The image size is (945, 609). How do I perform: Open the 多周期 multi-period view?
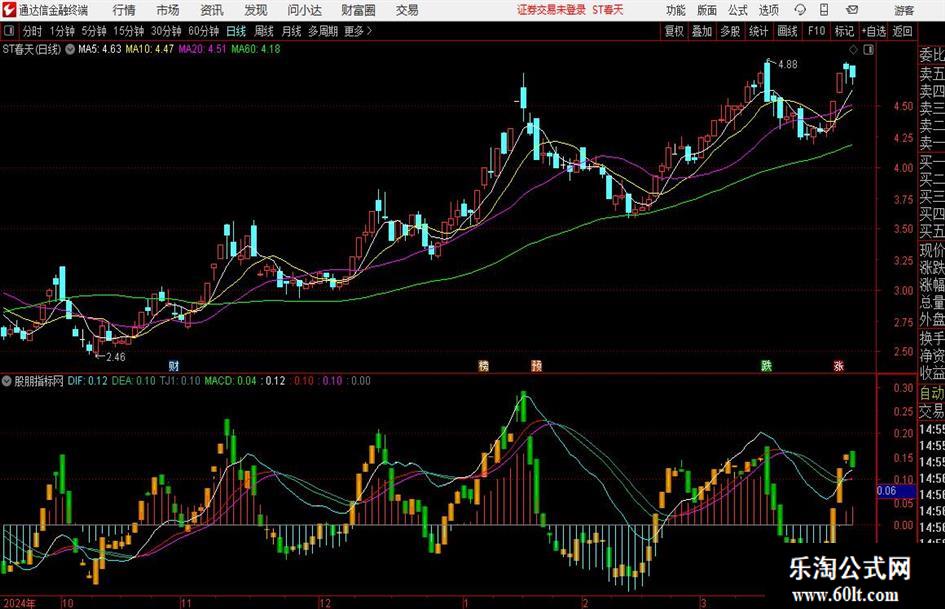coord(323,31)
